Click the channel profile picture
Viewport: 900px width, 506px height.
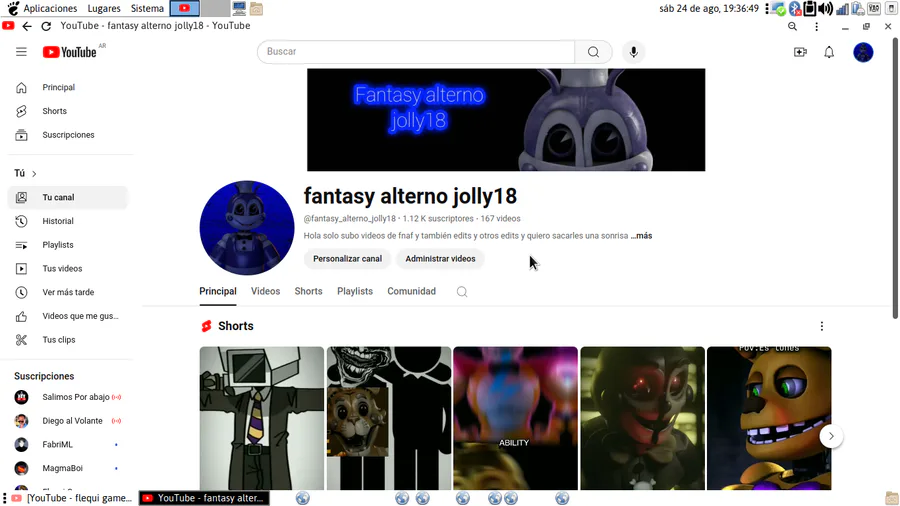tap(247, 228)
